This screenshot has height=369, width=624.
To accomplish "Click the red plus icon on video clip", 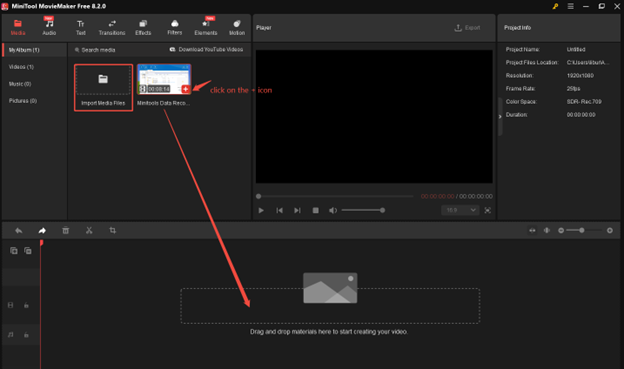I will [185, 89].
